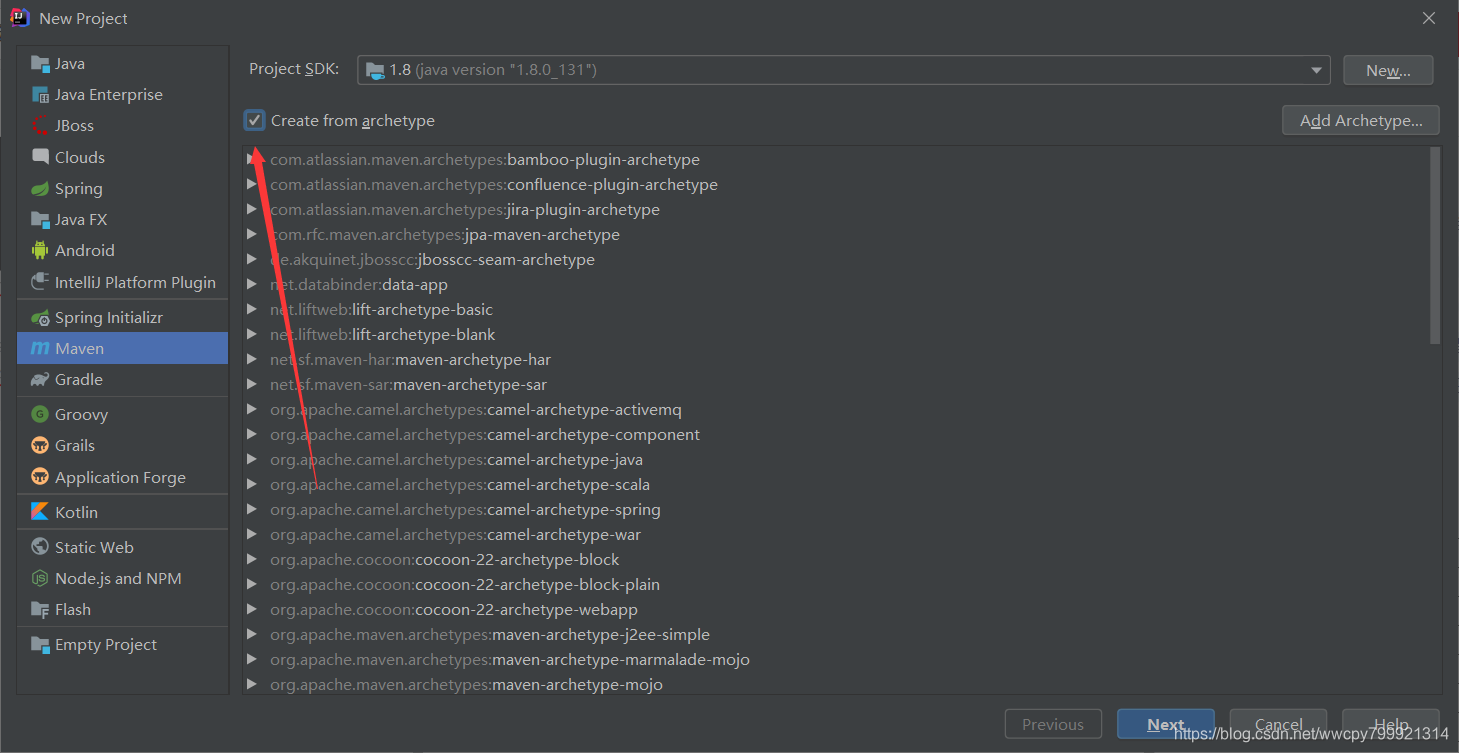The height and width of the screenshot is (753, 1459).
Task: Click the Add Archetype... button
Action: tap(1361, 120)
